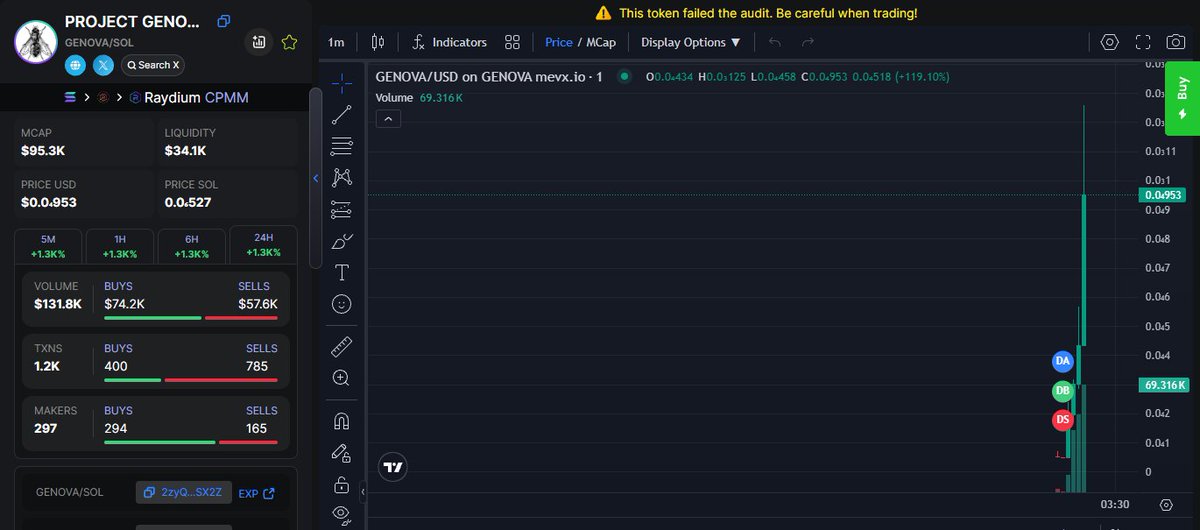Open the chart layout grid icon

(512, 42)
